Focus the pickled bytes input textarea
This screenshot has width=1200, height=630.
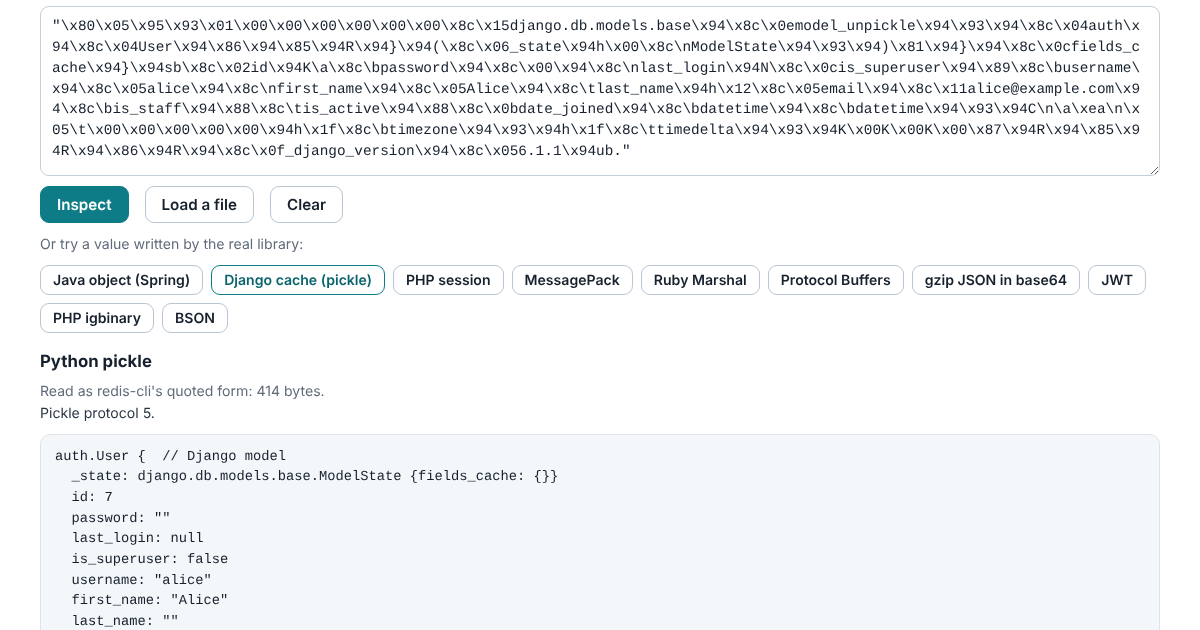[600, 91]
